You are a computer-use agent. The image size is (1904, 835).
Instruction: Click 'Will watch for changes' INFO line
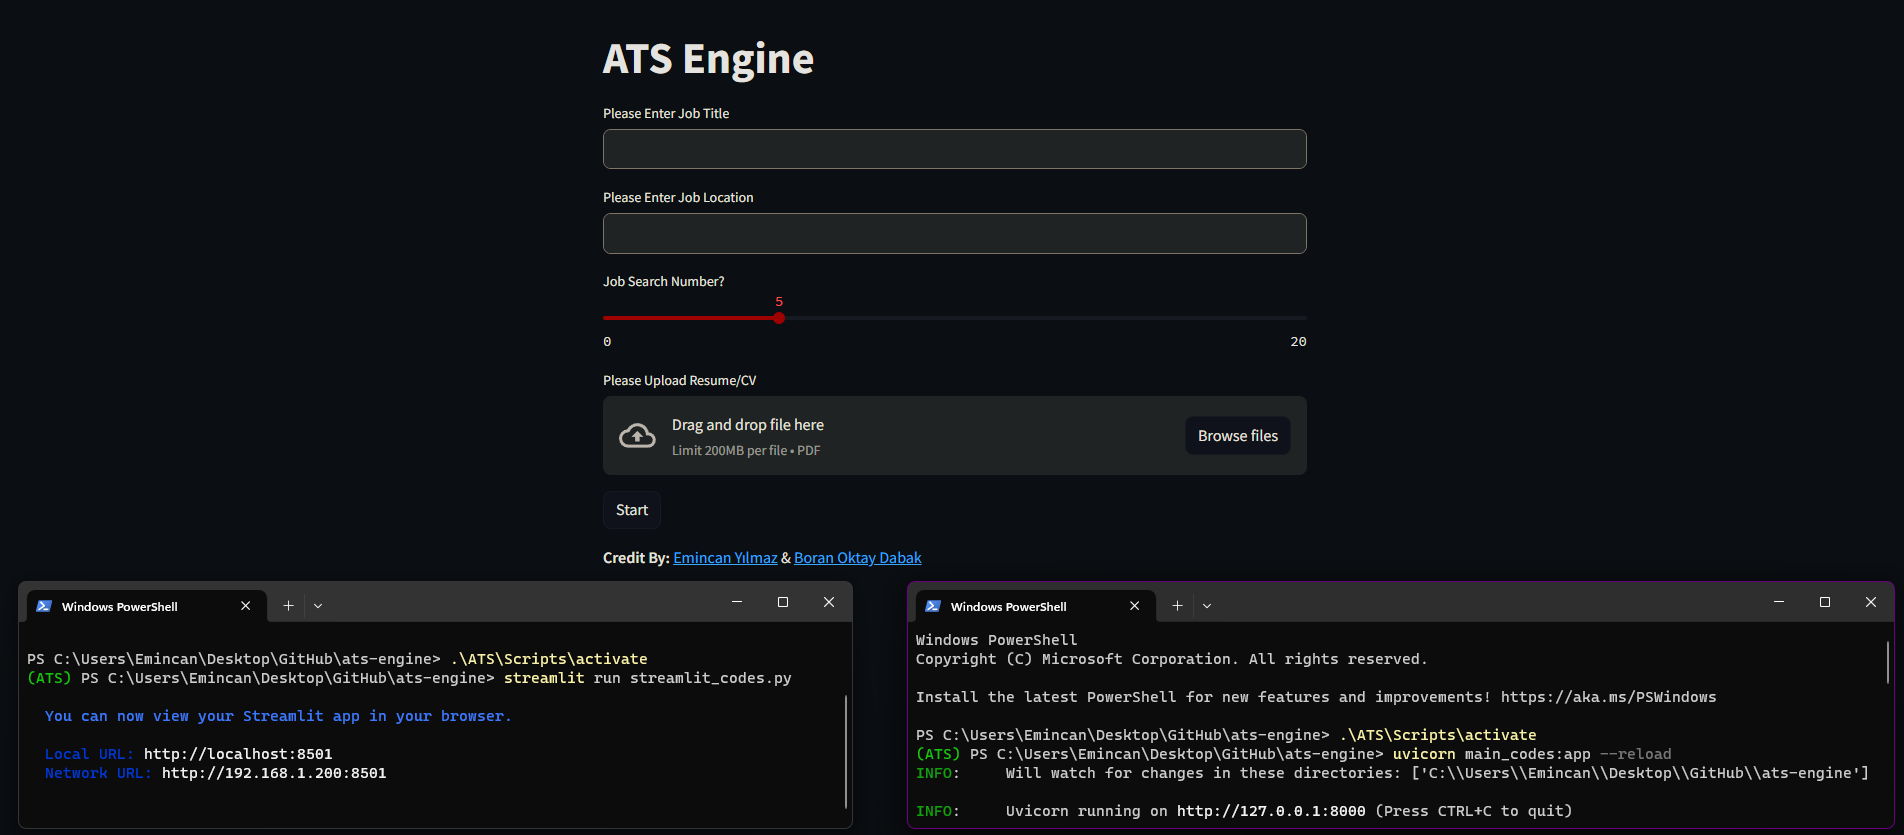click(x=1392, y=773)
